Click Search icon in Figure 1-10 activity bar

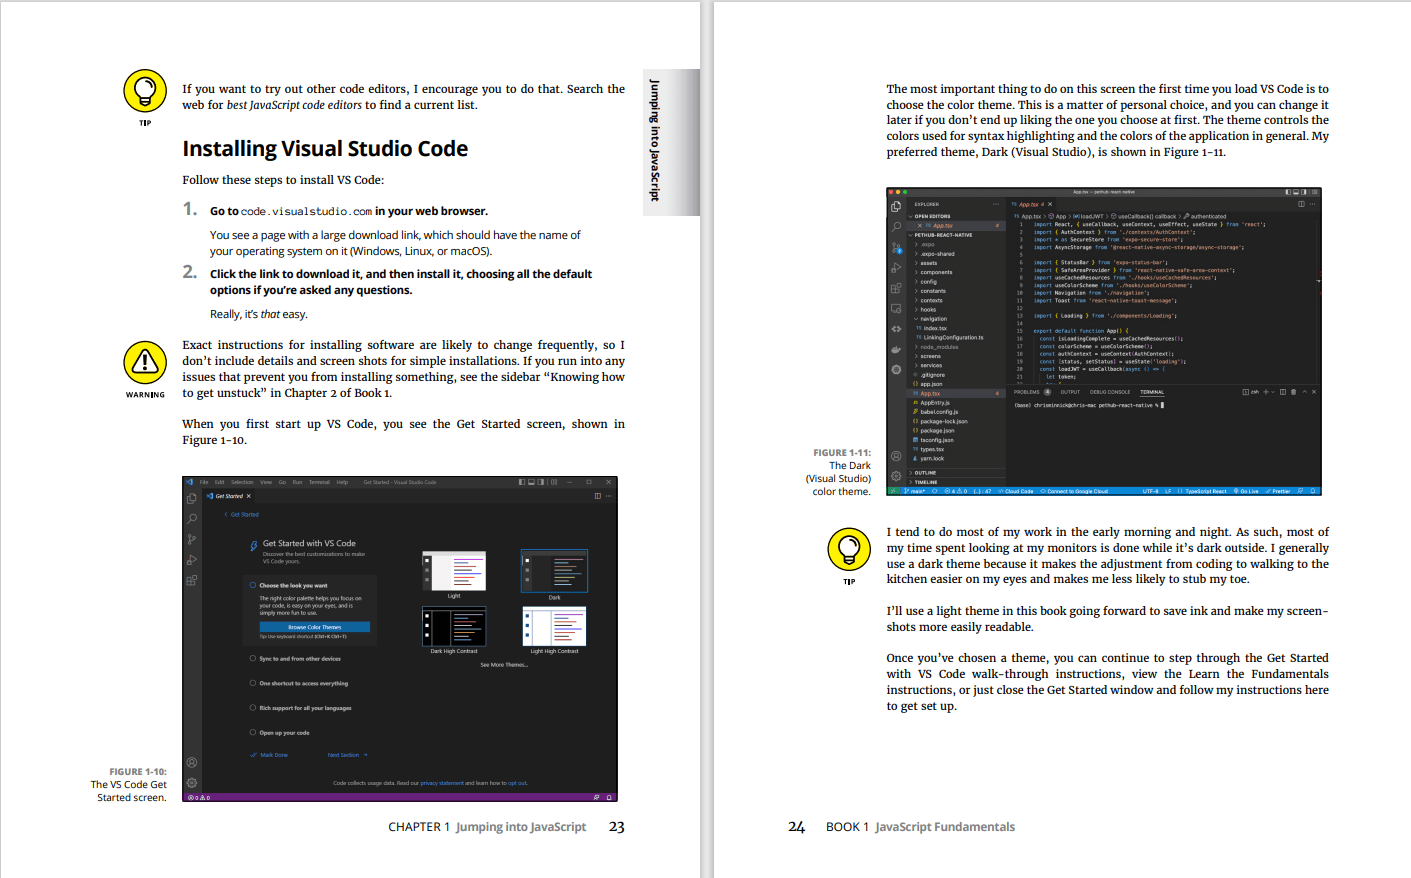pos(191,518)
